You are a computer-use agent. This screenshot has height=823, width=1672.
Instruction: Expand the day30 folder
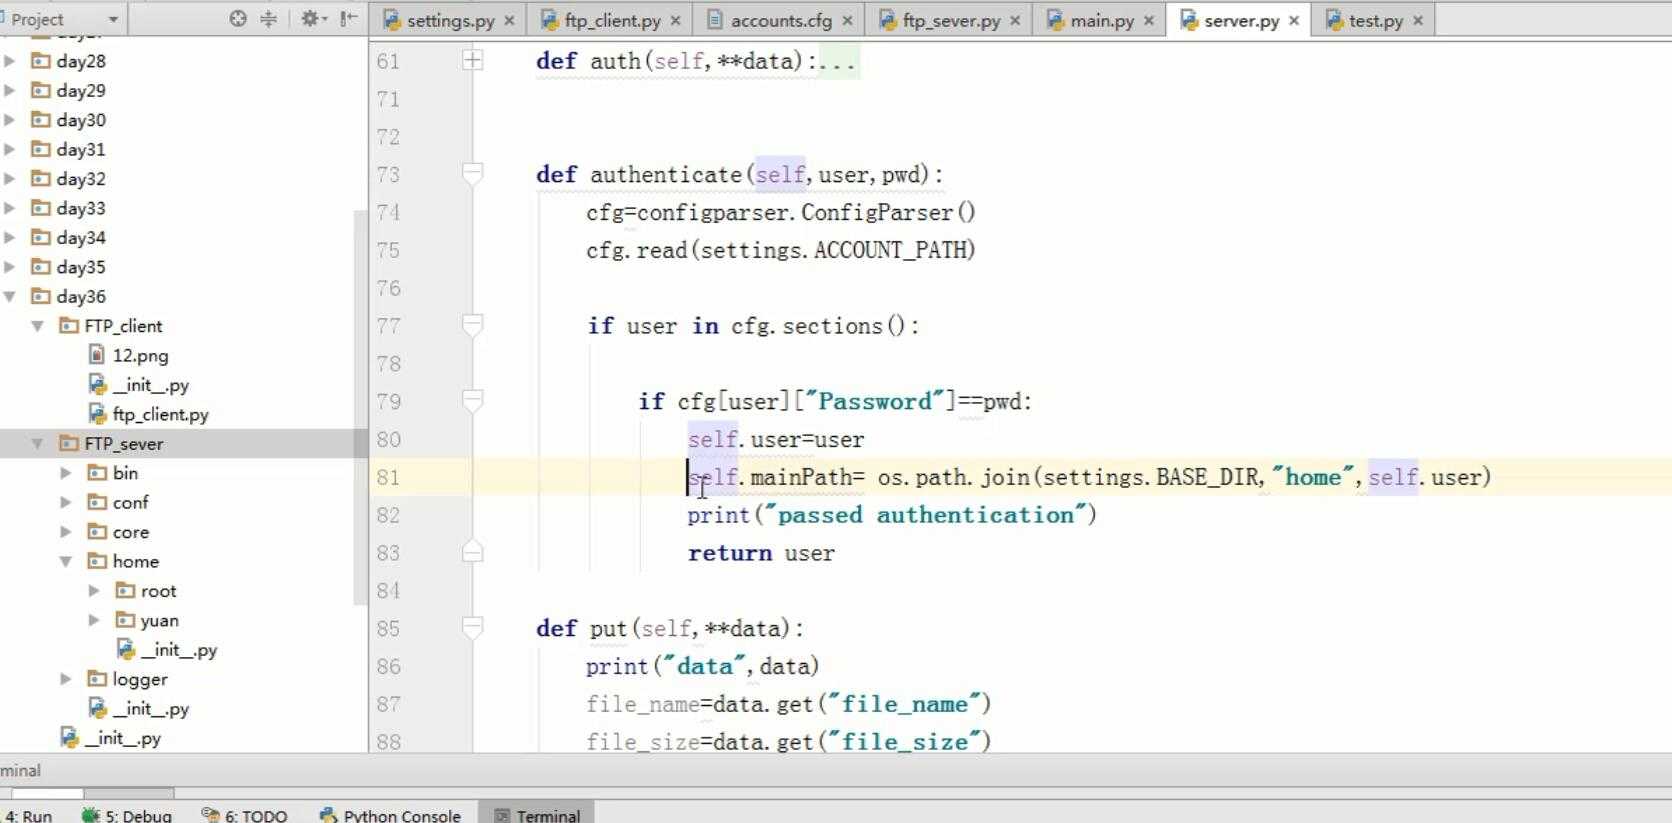[x=9, y=120]
